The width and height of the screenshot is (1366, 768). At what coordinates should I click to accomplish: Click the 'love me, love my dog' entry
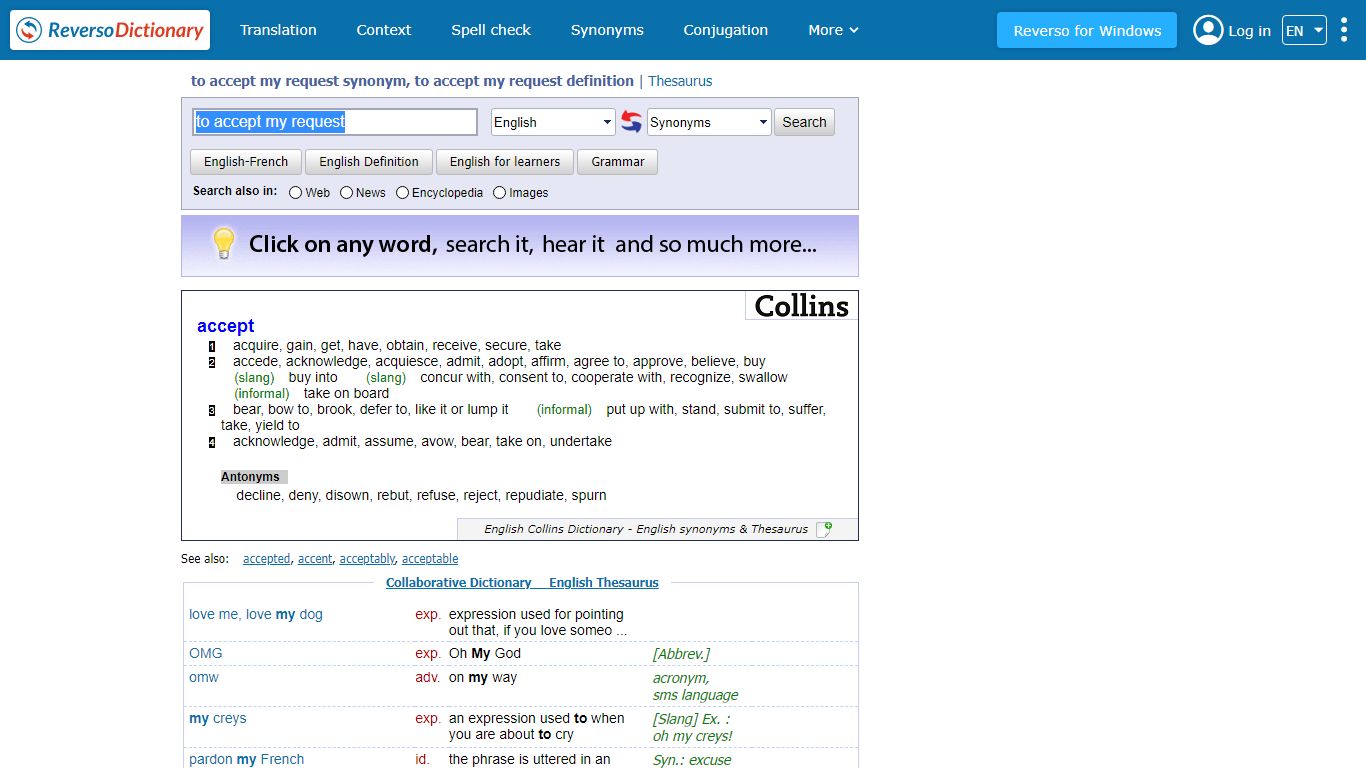256,614
